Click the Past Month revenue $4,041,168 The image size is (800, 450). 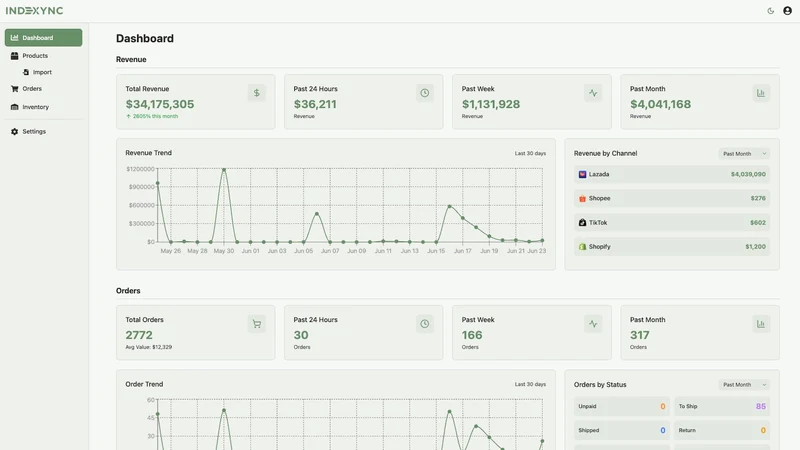(660, 104)
